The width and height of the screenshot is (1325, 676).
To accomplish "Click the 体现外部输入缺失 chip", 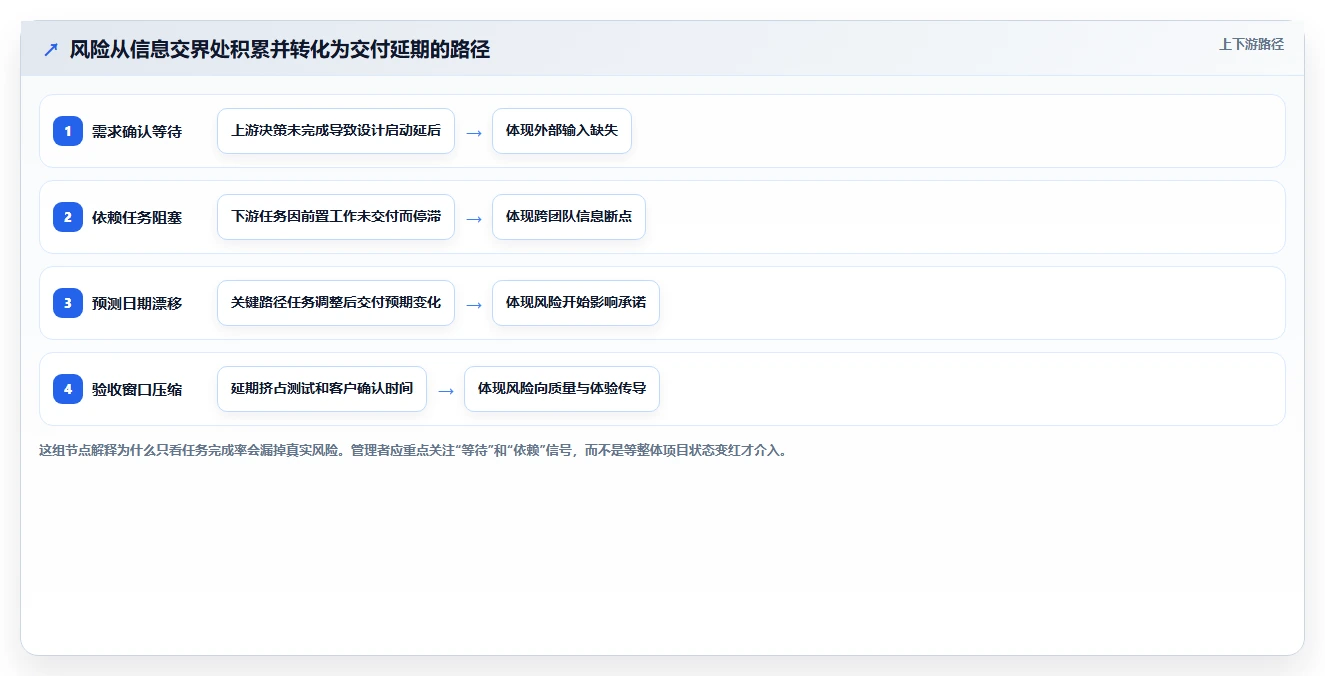I will (x=562, y=131).
